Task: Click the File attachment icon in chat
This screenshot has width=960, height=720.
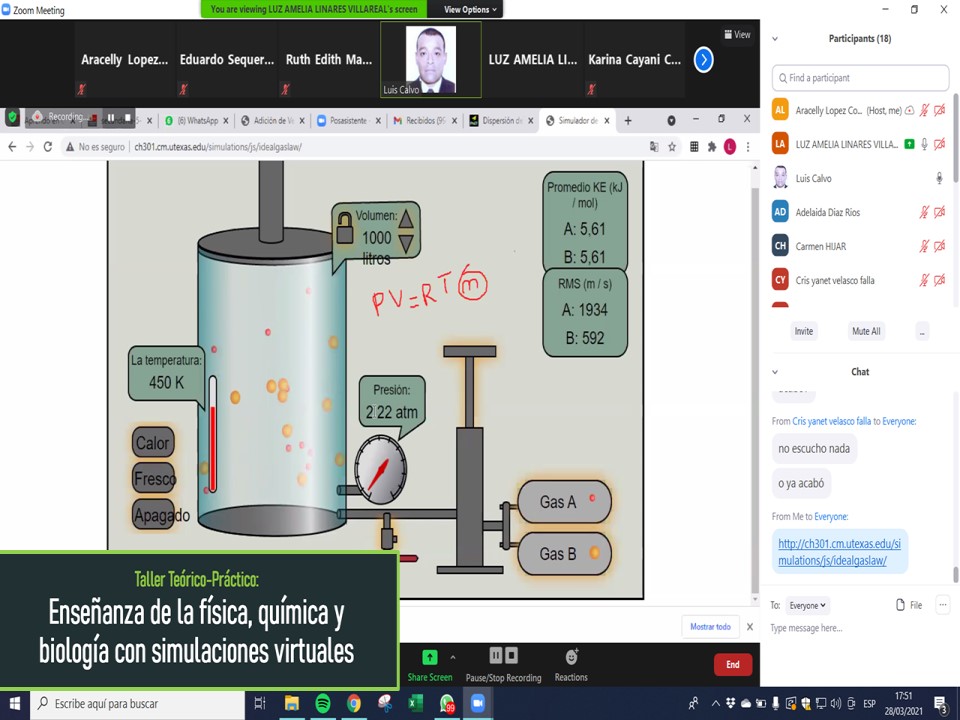Action: 901,605
